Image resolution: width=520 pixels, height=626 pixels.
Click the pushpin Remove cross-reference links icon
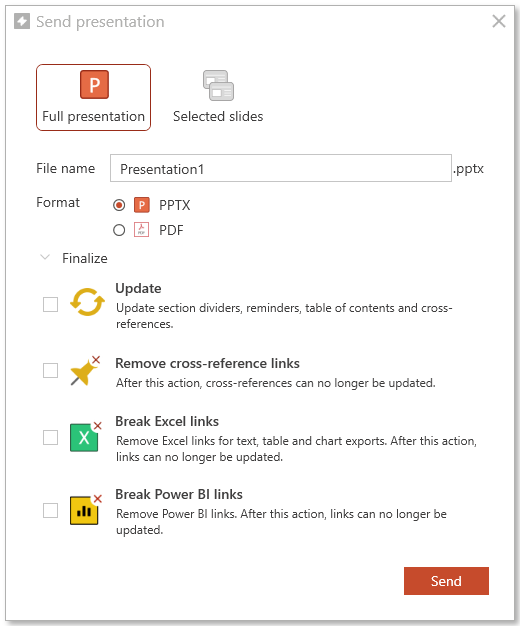[x=85, y=371]
